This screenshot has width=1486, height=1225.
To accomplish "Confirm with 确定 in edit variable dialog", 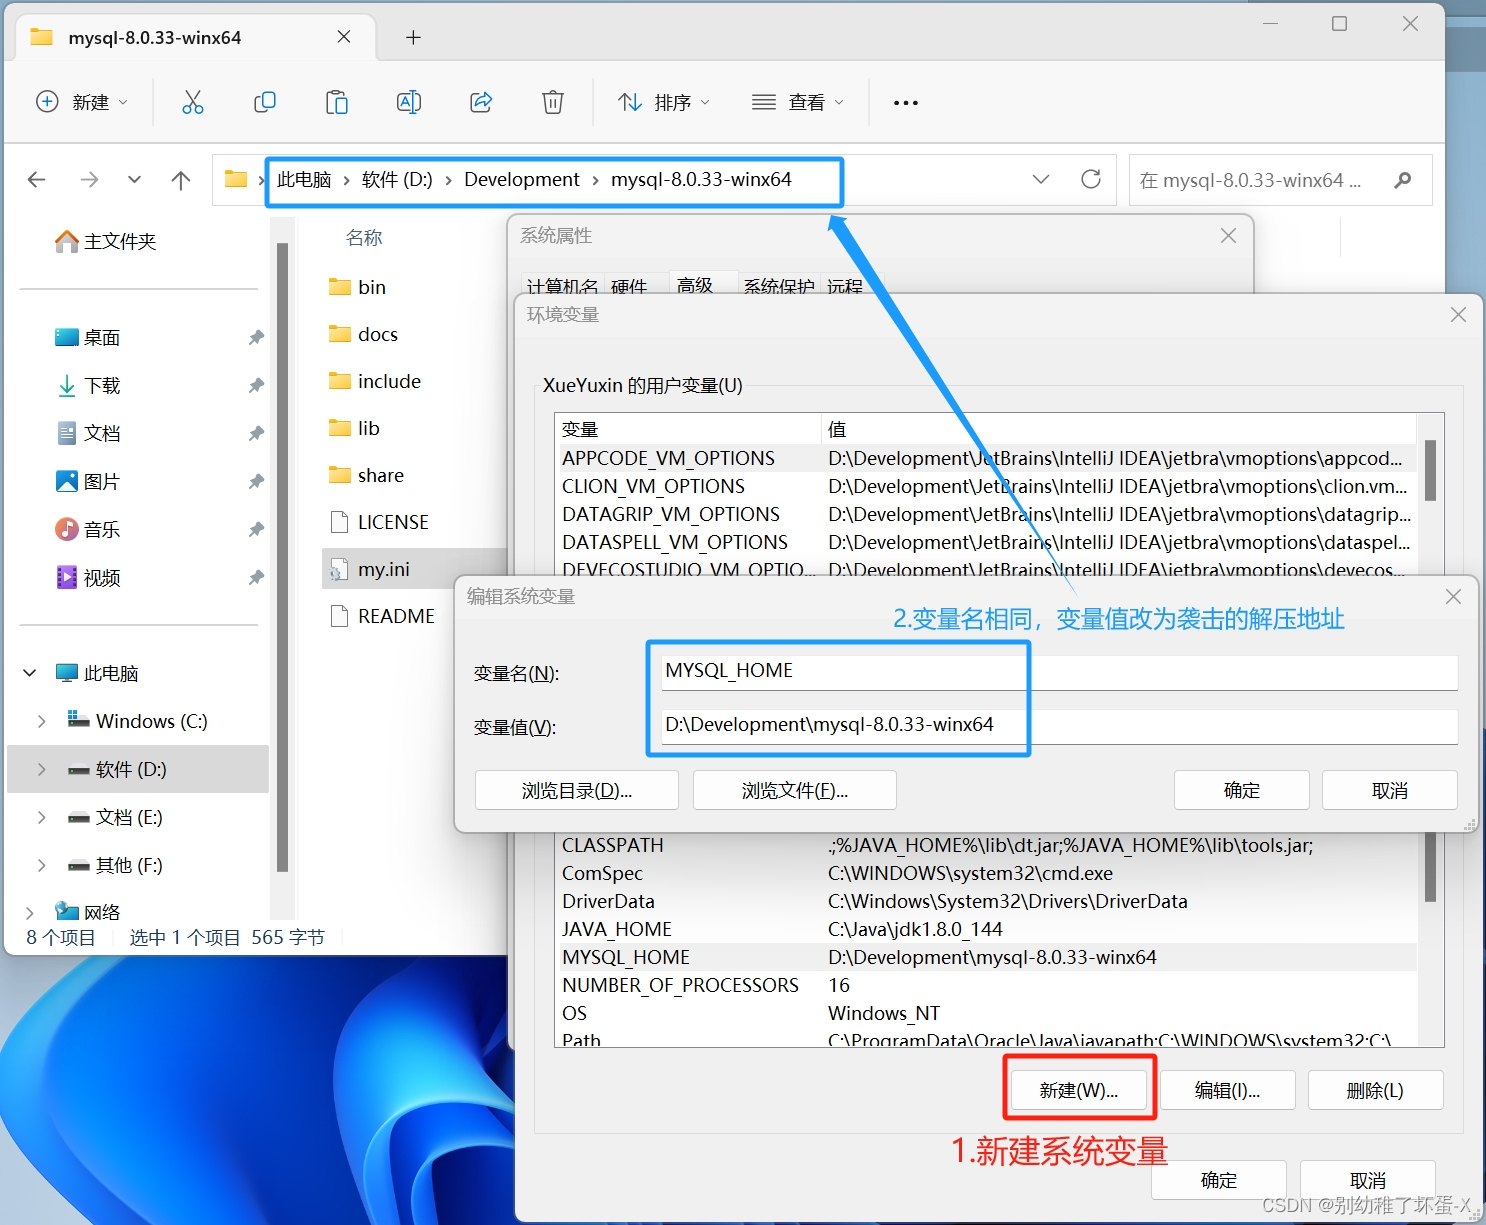I will pos(1242,790).
